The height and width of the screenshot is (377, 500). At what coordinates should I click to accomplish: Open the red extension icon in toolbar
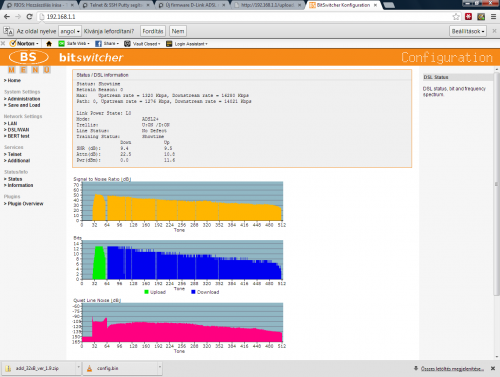tap(468, 17)
